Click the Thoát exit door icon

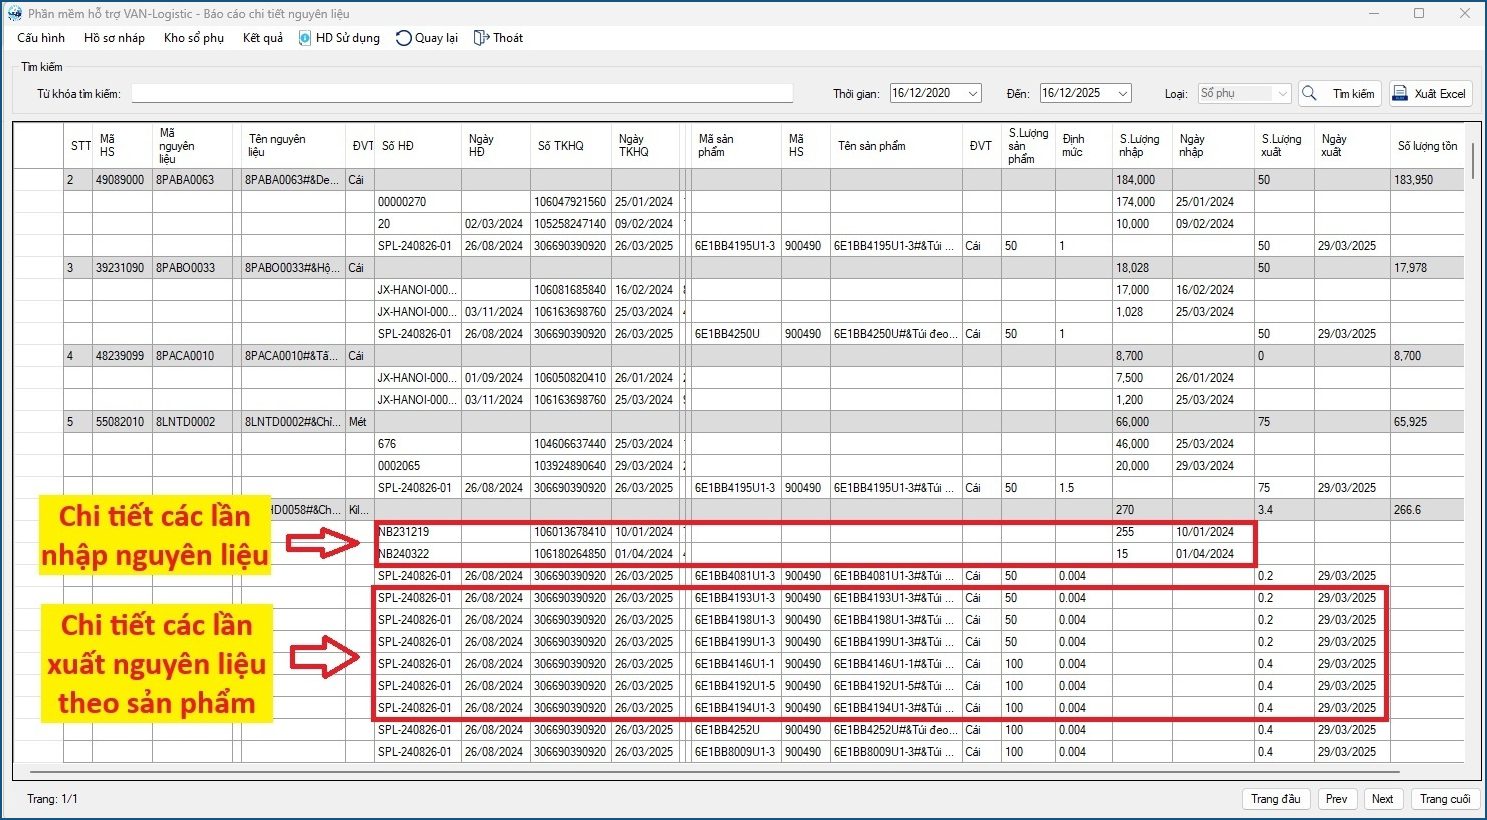point(481,38)
